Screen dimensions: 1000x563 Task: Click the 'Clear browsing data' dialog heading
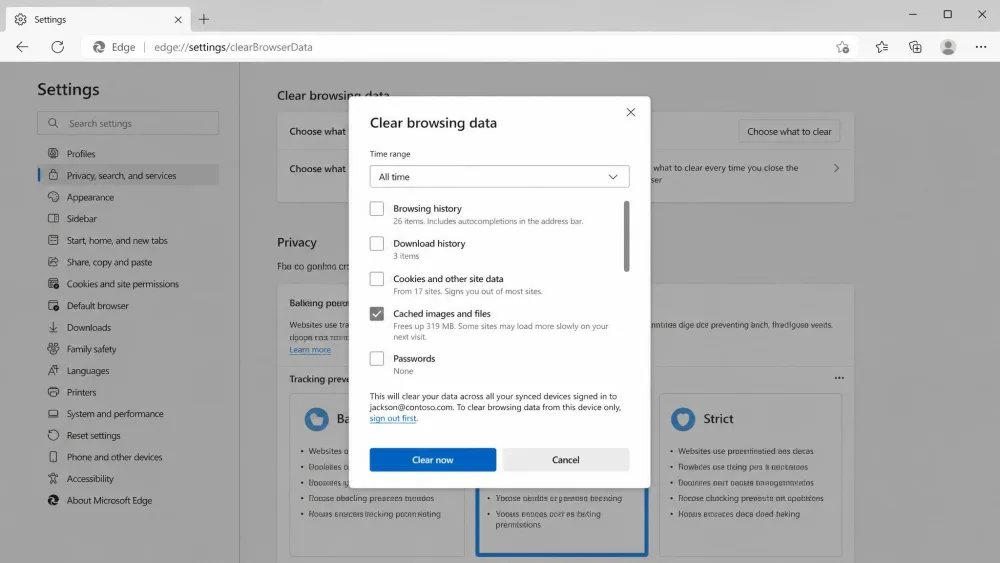(x=433, y=123)
